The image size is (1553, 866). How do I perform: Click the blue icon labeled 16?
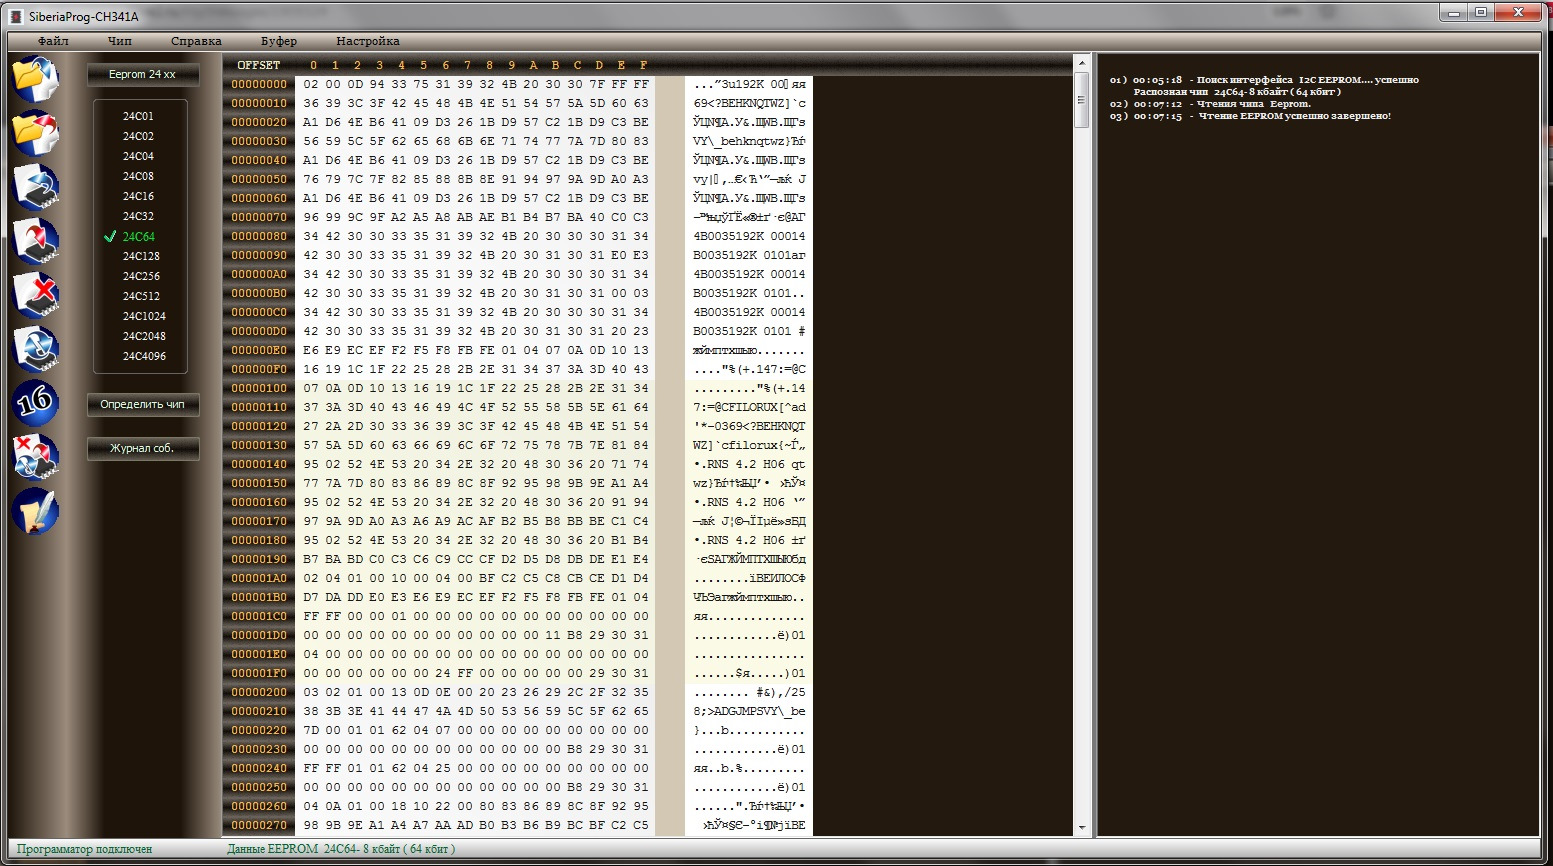(x=35, y=403)
